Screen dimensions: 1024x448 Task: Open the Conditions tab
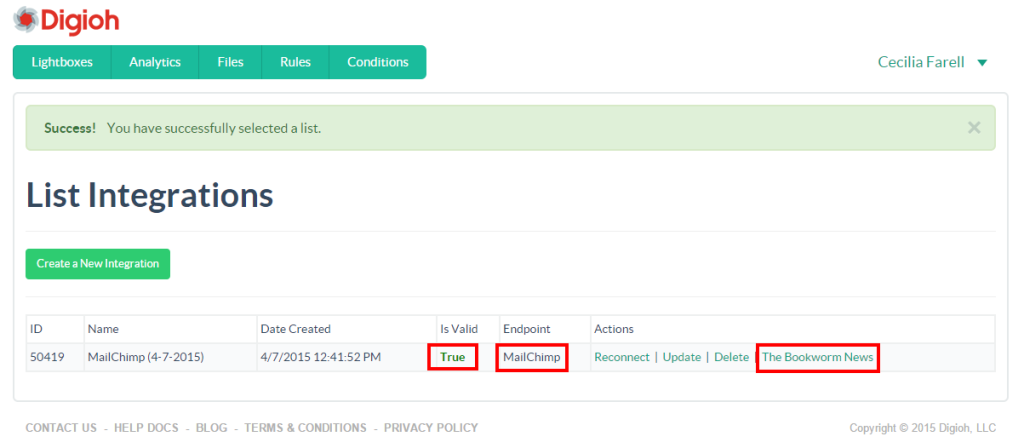[x=377, y=62]
